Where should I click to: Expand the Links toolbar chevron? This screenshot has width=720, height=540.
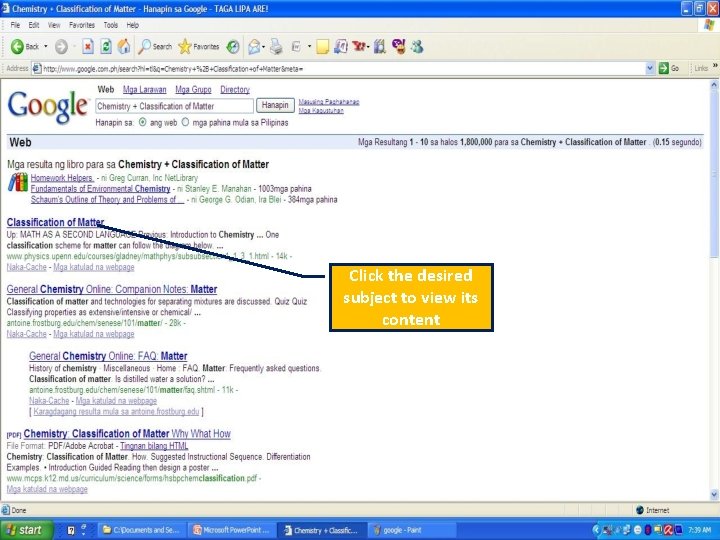click(x=714, y=67)
